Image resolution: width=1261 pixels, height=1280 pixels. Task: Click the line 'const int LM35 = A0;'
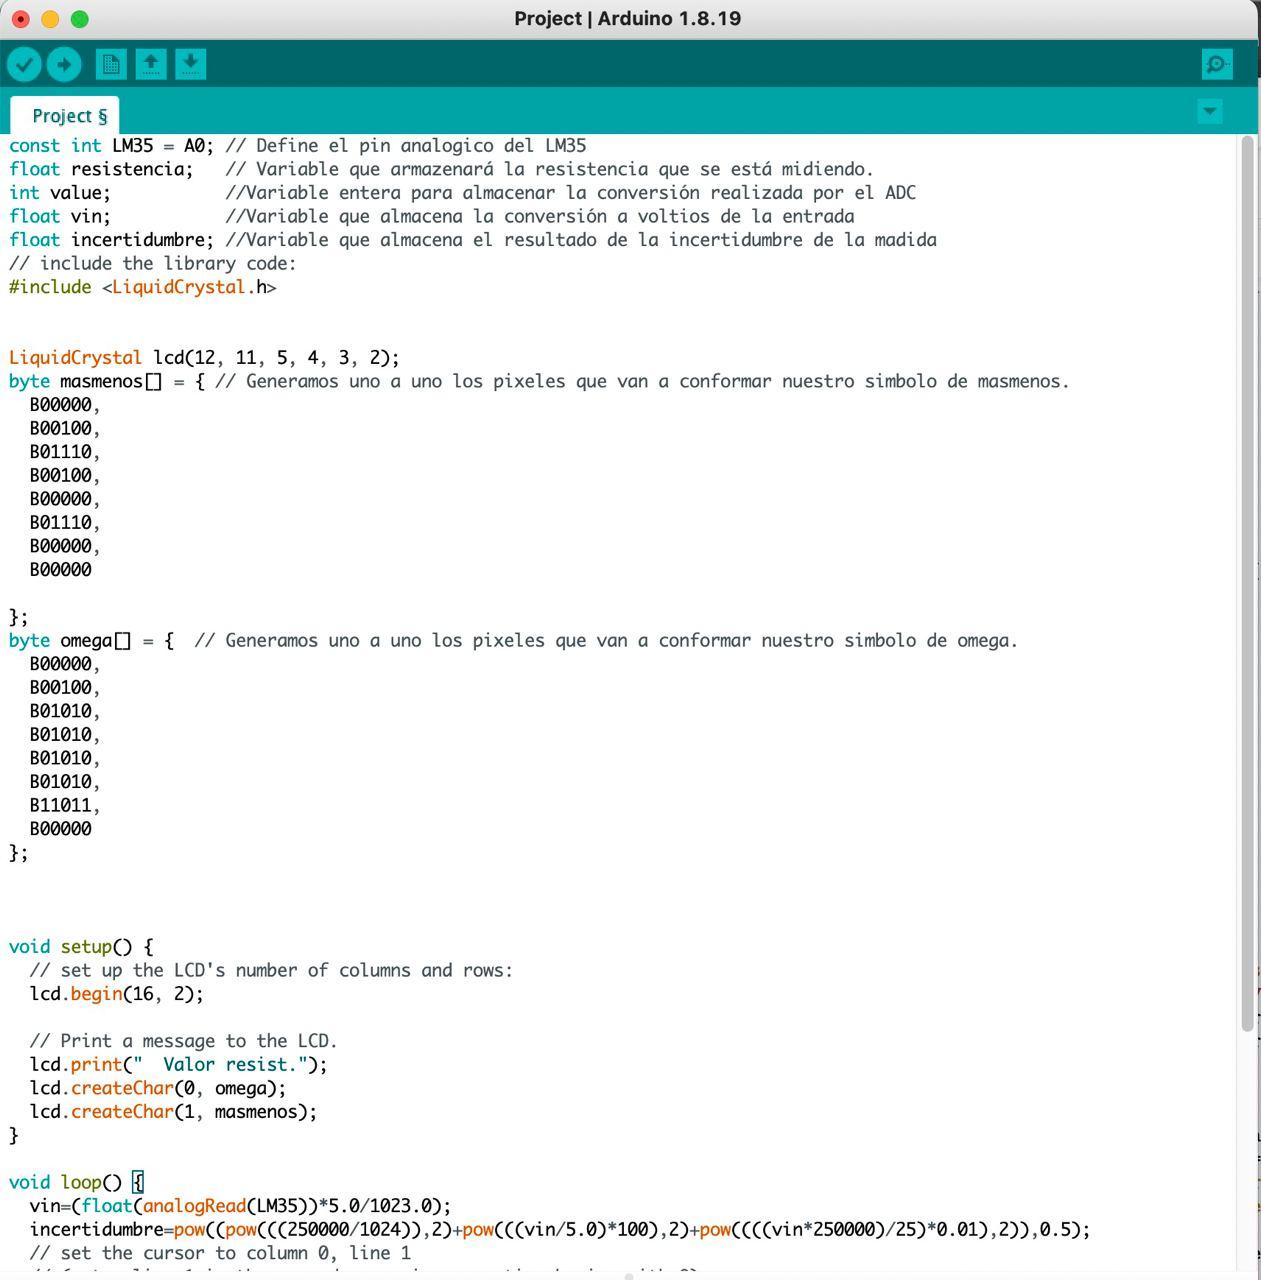pyautogui.click(x=112, y=146)
